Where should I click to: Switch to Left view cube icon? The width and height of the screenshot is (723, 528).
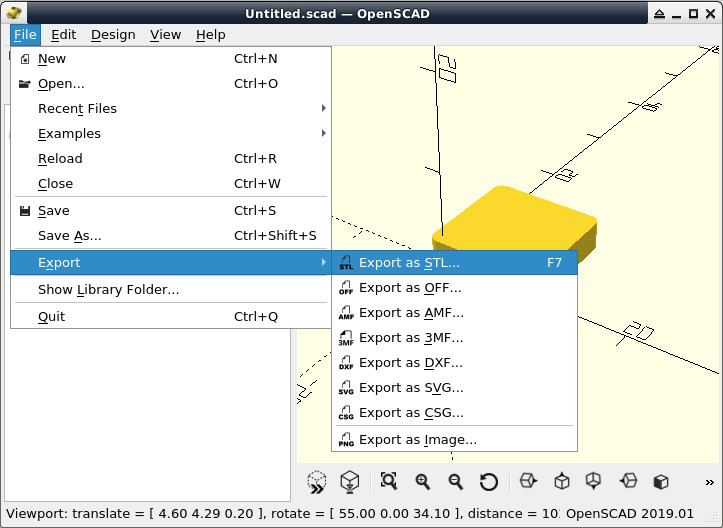pos(628,481)
